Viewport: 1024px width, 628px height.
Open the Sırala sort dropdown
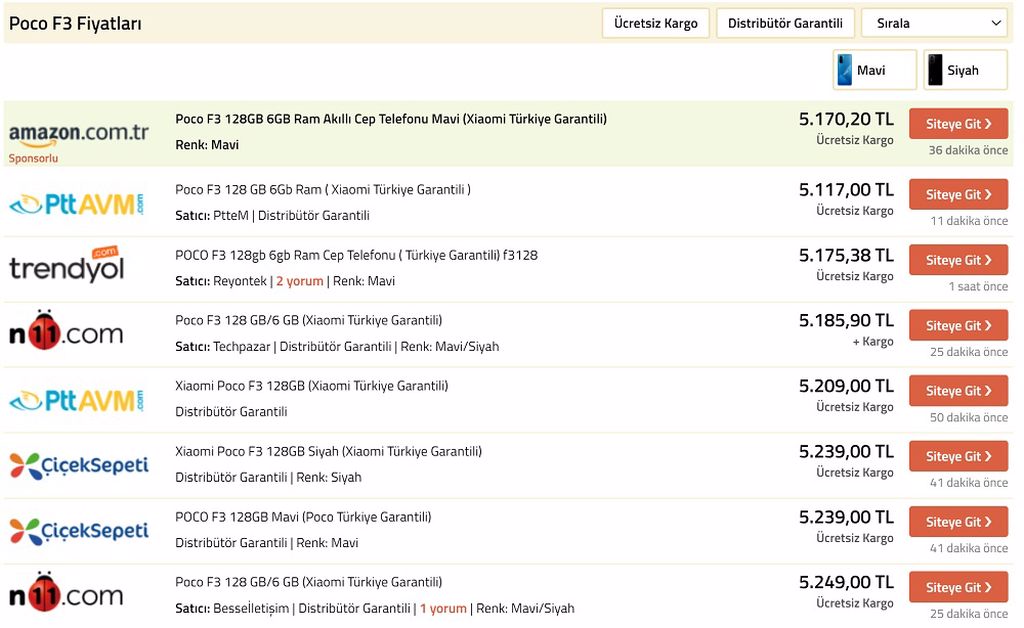[x=936, y=24]
